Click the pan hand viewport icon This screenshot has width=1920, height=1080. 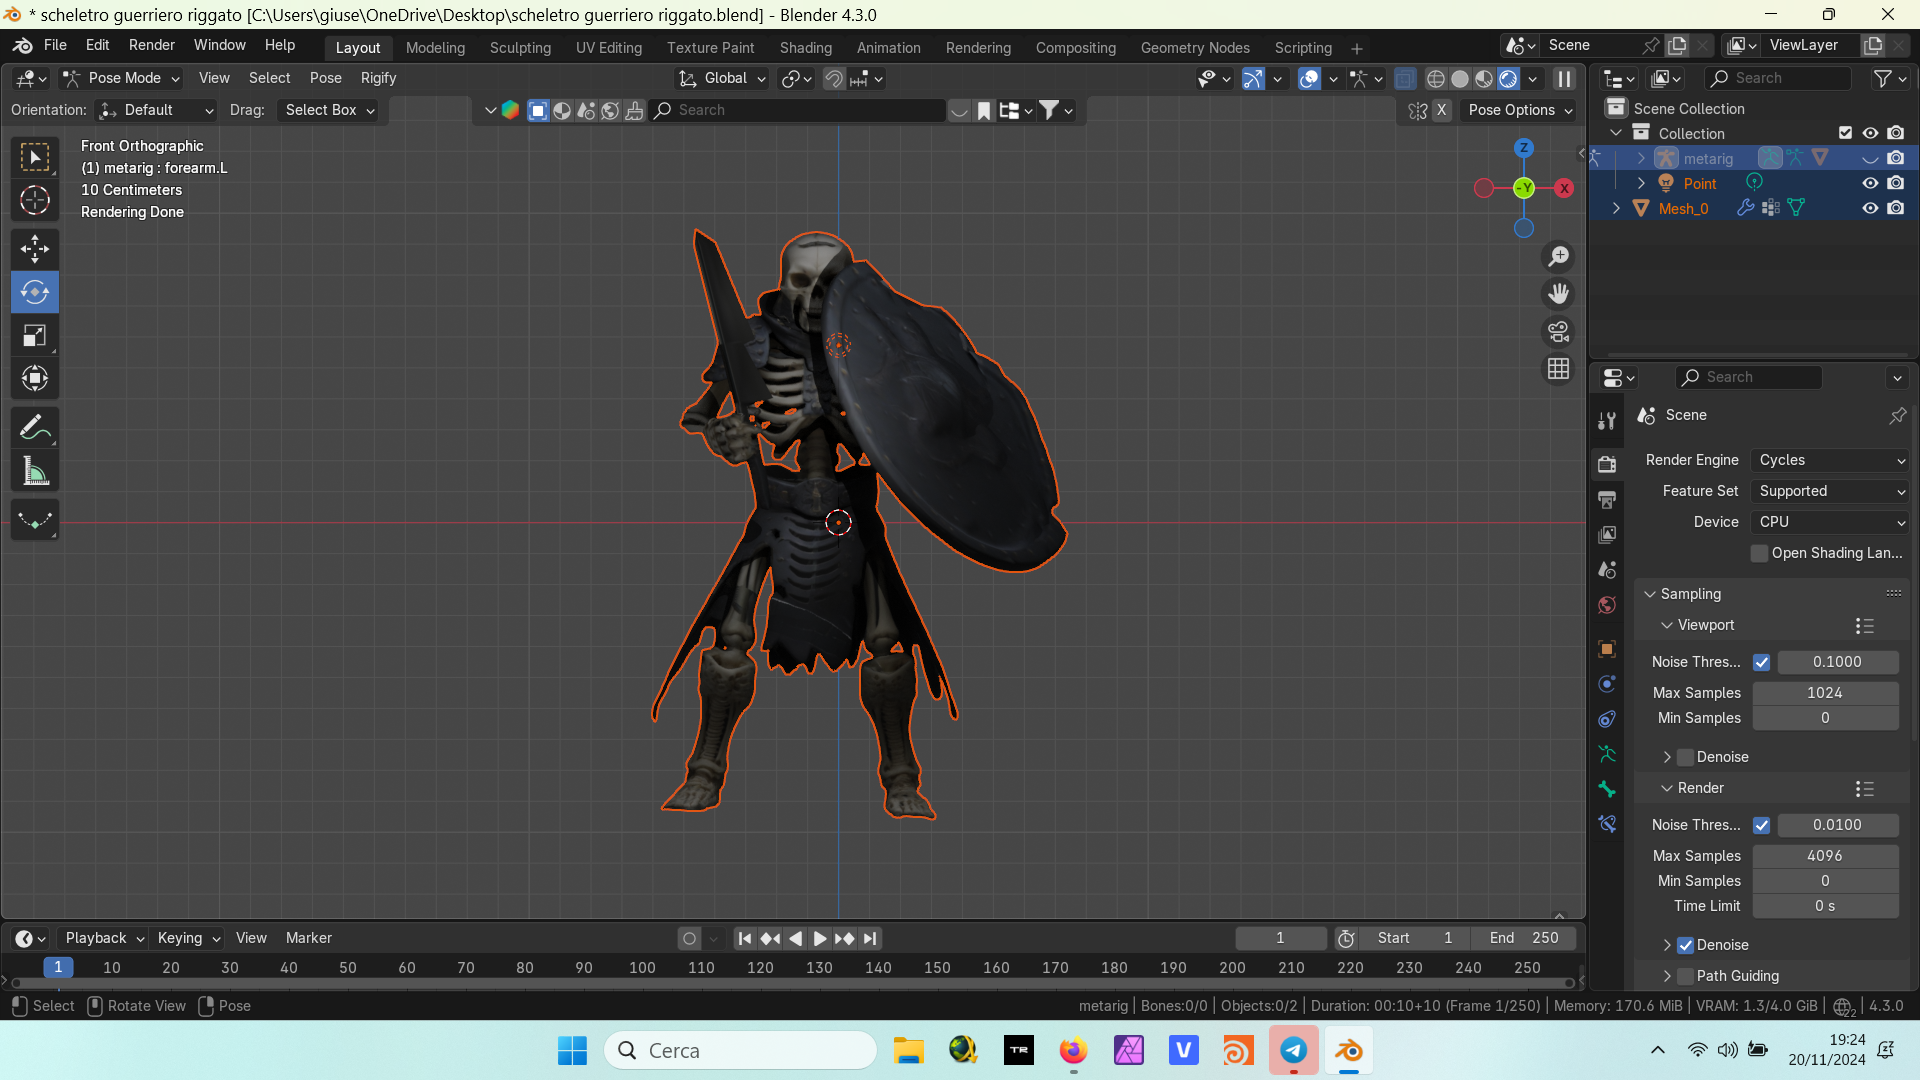click(1558, 294)
